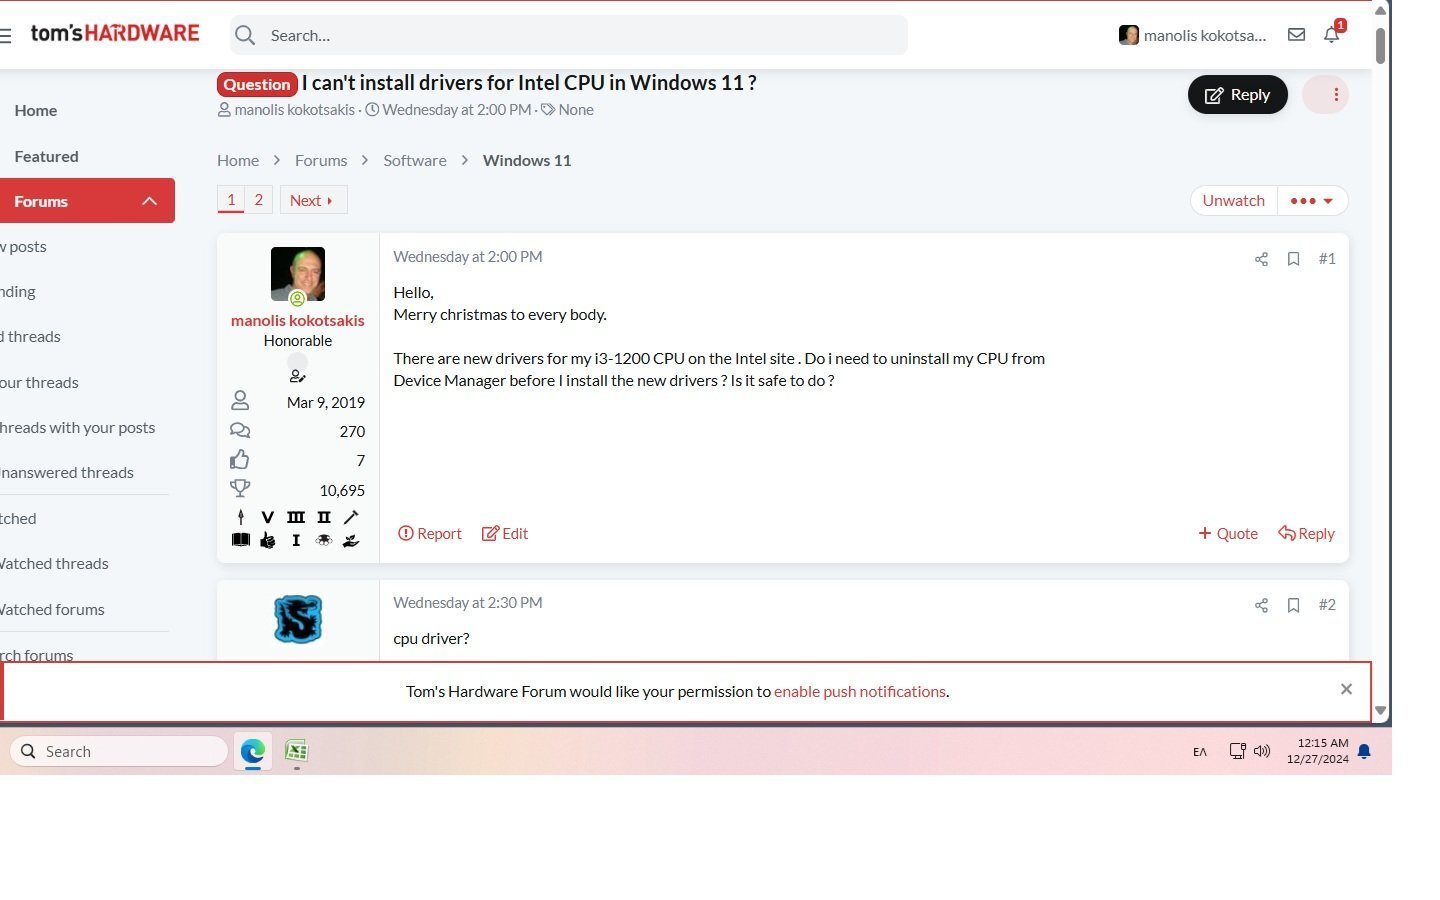Click the post #2 timestamp Wednesday at 2:30 PM

(x=468, y=603)
